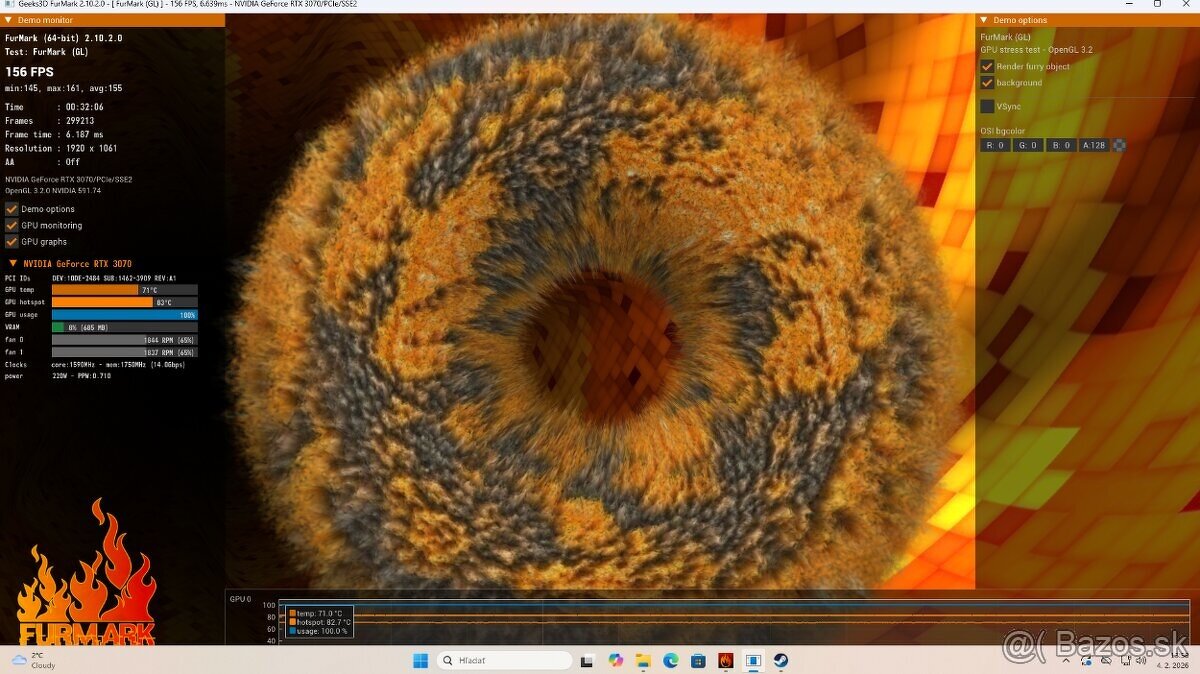The width and height of the screenshot is (1200, 674).
Task: Open the Microsoft Store taskbar icon
Action: click(x=698, y=660)
